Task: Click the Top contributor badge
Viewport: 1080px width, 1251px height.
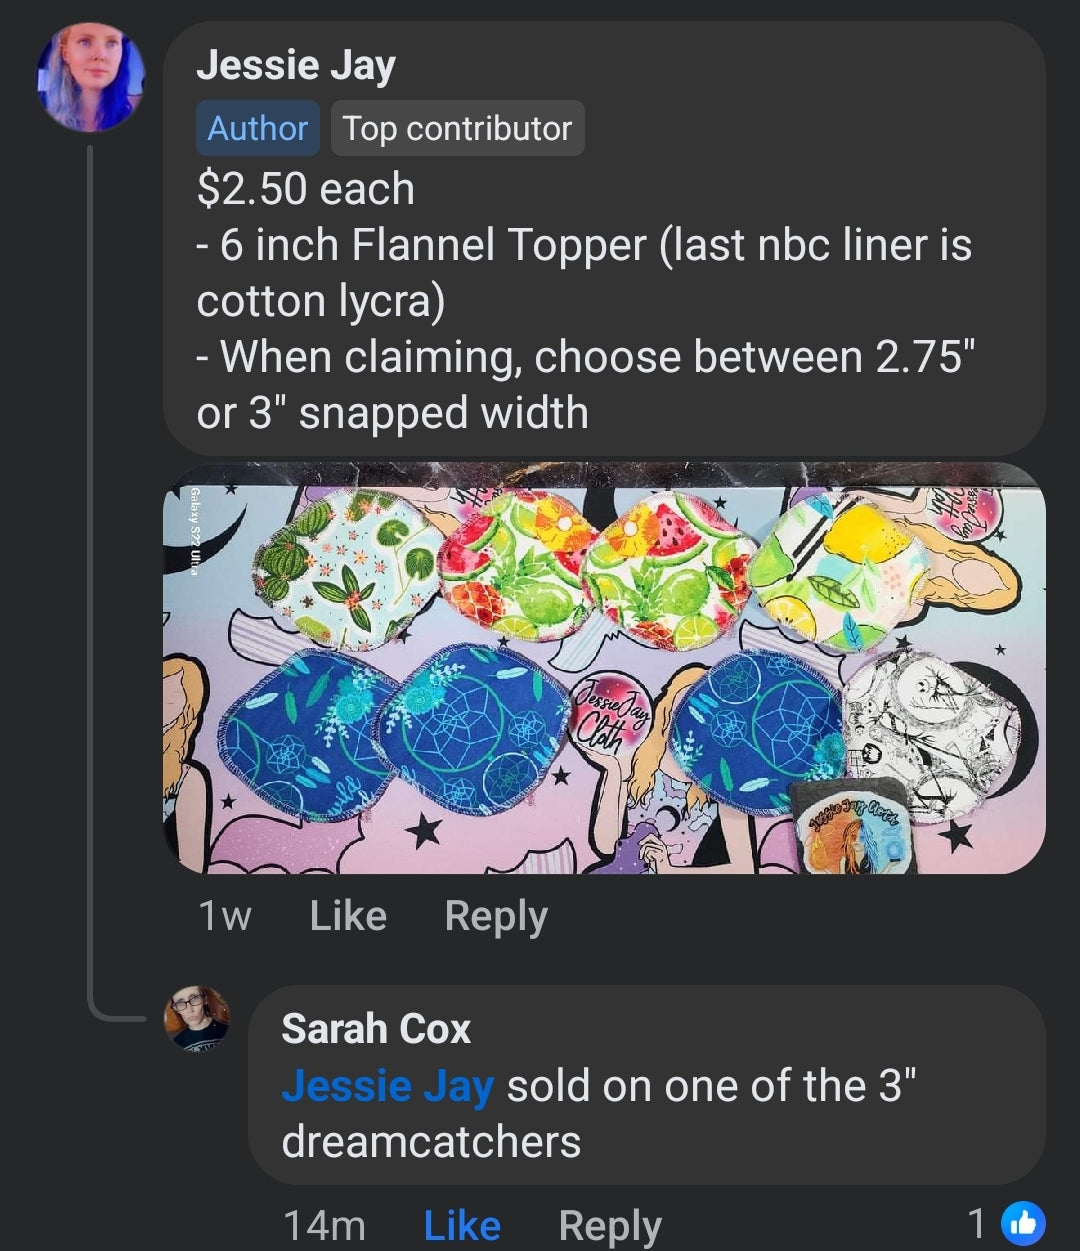Action: [457, 128]
